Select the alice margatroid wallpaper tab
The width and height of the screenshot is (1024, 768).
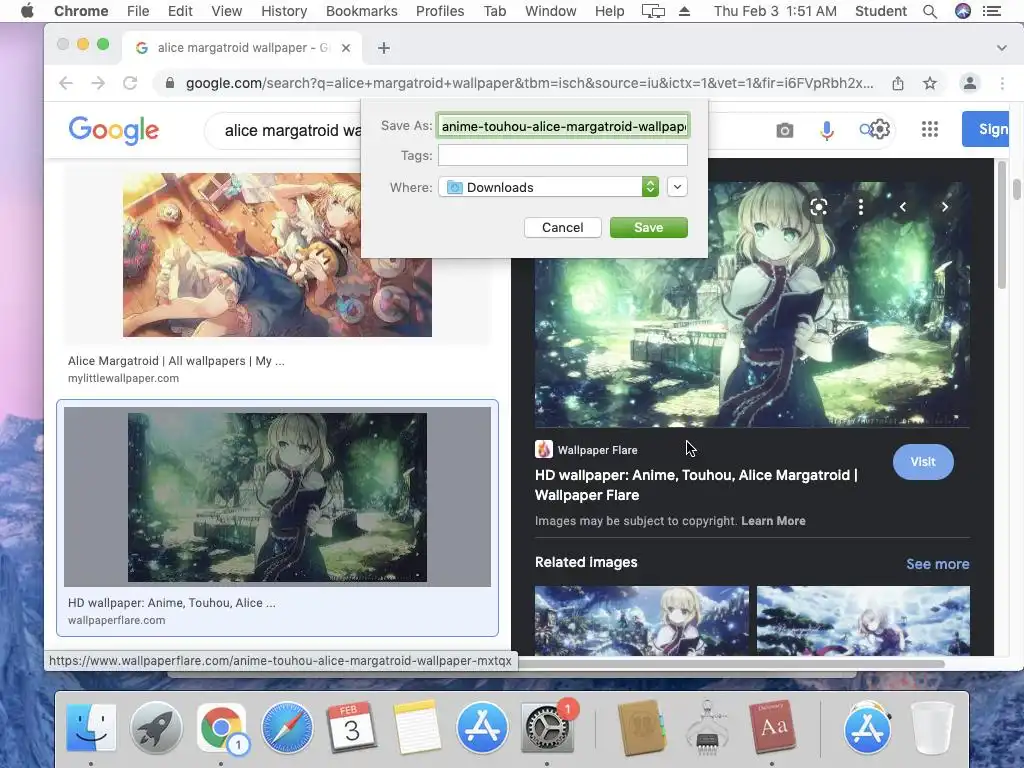(x=242, y=48)
